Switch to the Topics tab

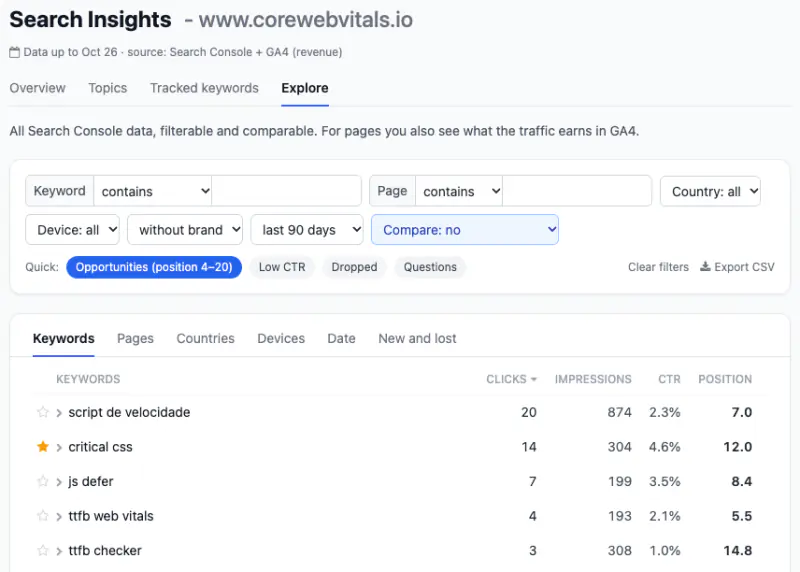coord(108,88)
